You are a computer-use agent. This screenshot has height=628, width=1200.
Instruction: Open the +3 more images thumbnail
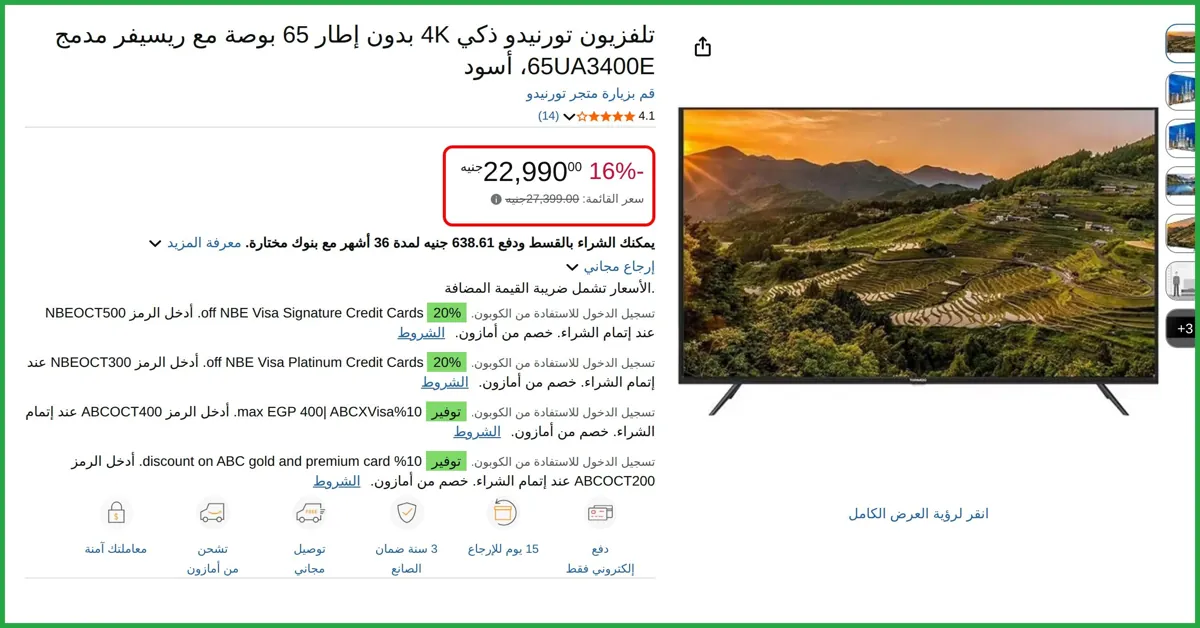[x=1183, y=328]
